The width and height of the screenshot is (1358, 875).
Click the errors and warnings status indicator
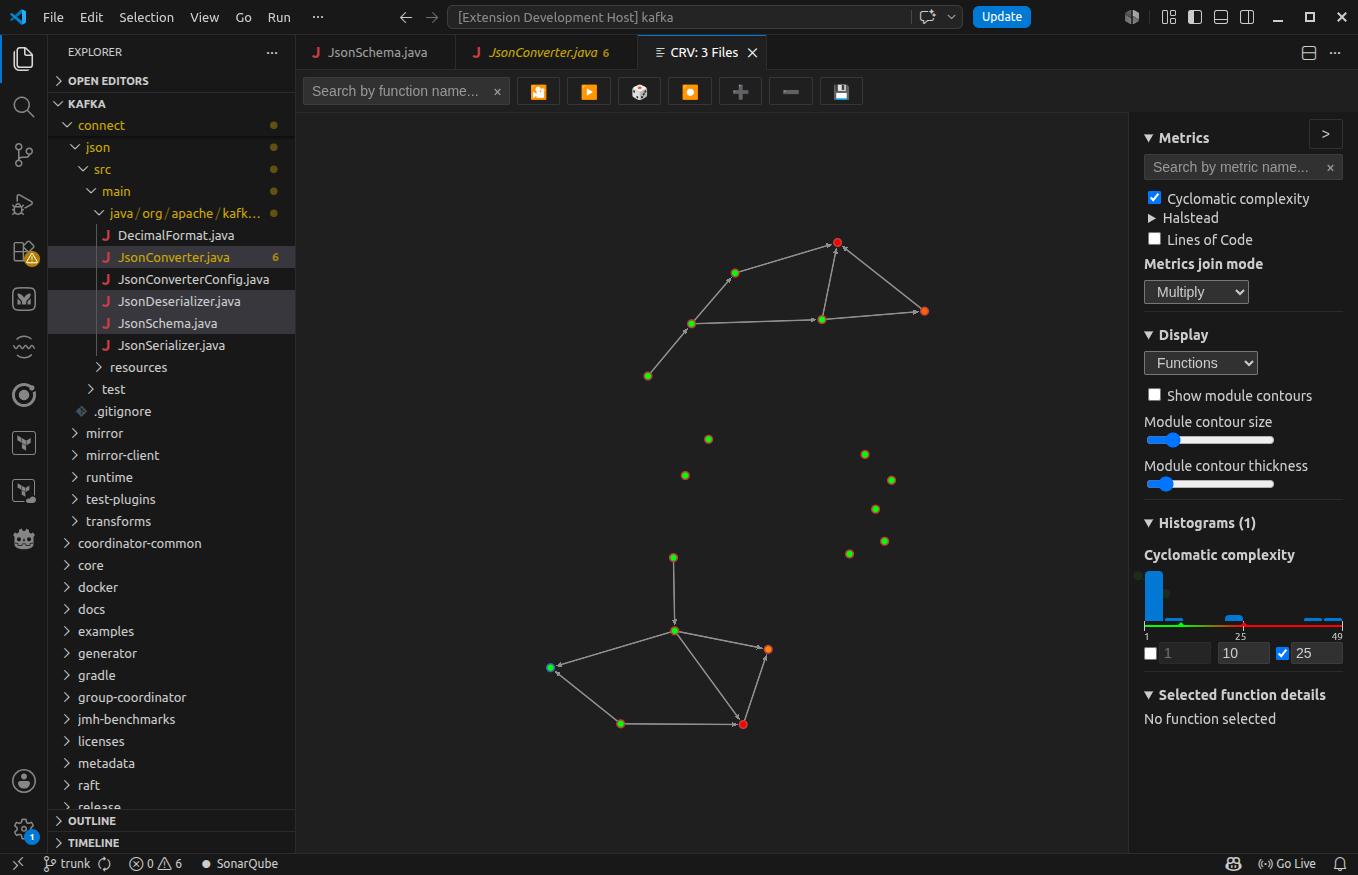[155, 864]
